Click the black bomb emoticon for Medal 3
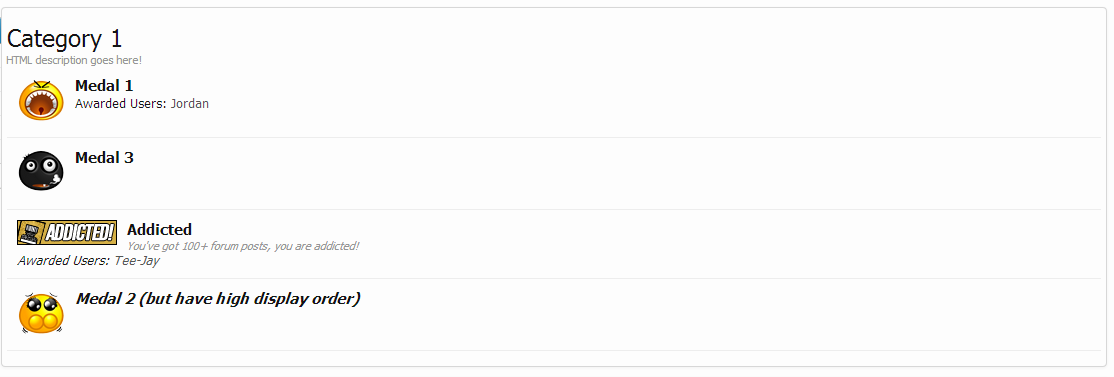1114x377 pixels. (41, 170)
